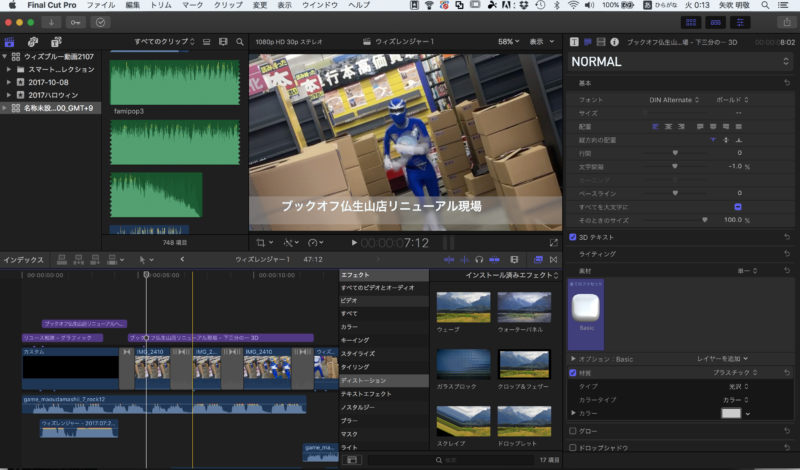Open the Text inspector lines icon
Viewport: 800px width, 470px height.
[x=587, y=42]
